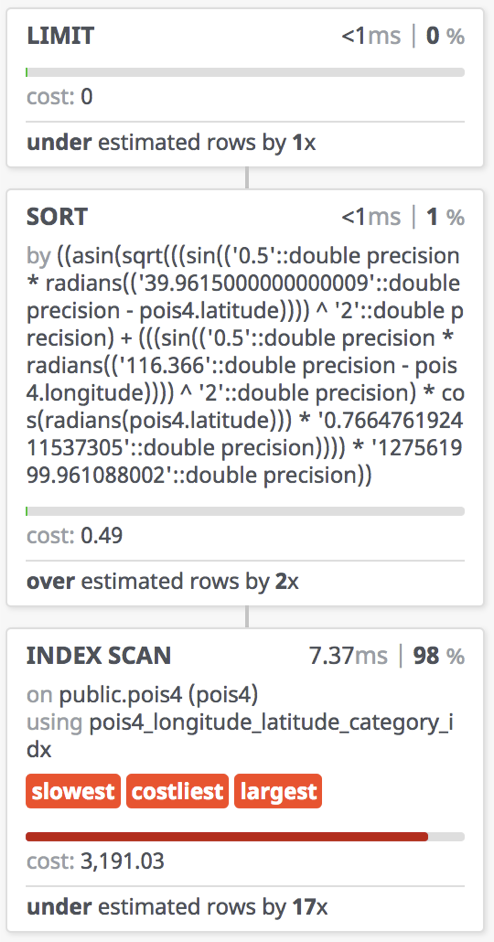Click the costliest tag badge
The width and height of the screenshot is (494, 942).
pyautogui.click(x=177, y=791)
